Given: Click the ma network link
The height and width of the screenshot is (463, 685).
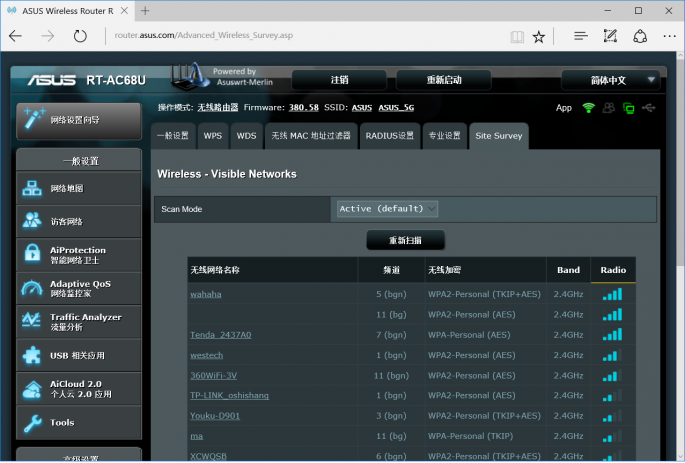Looking at the screenshot, I should click(x=197, y=436).
